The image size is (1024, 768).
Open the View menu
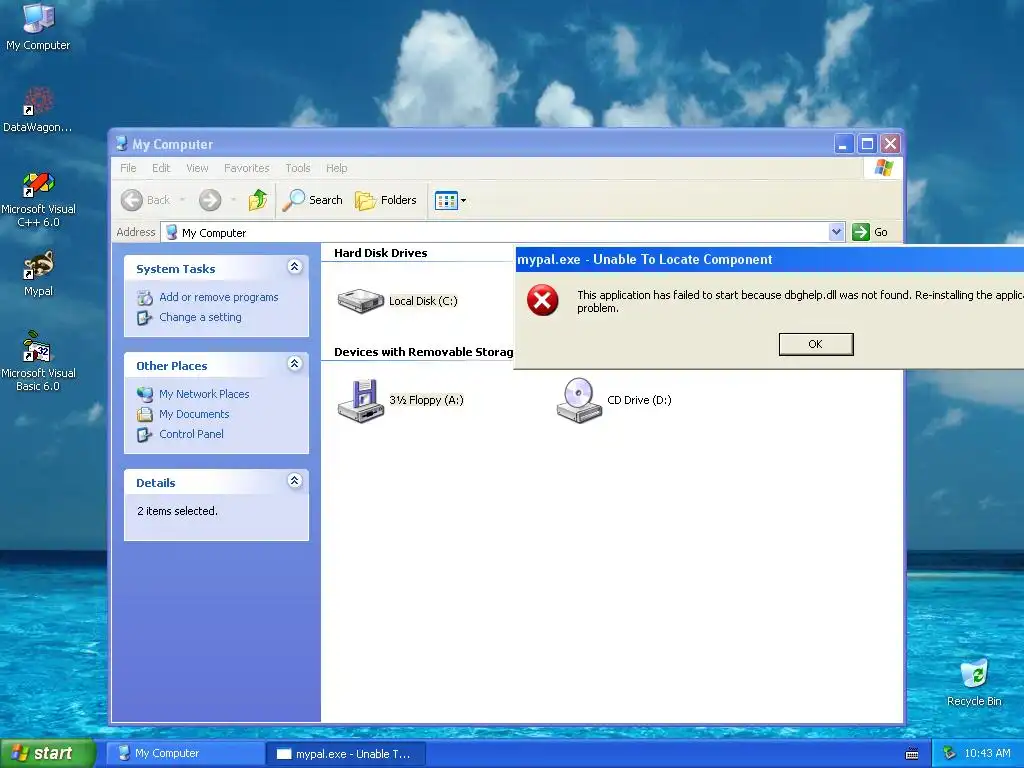point(197,168)
